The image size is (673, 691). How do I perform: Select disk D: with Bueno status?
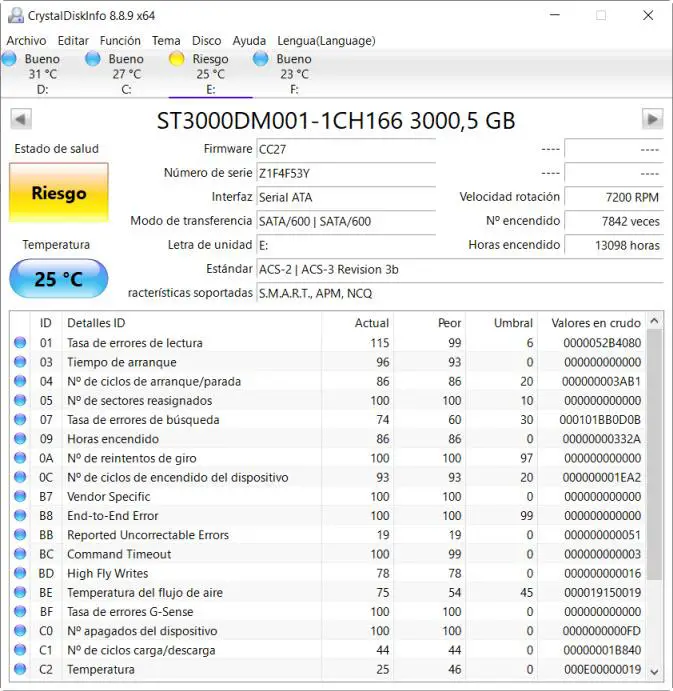42,74
